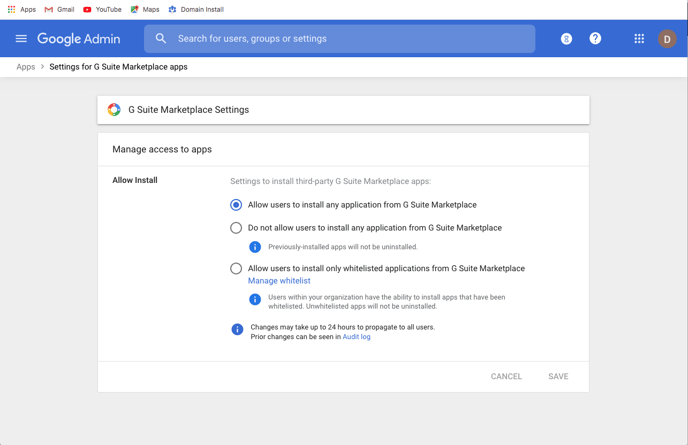
Task: Click Apps in the breadcrumb
Action: click(x=25, y=67)
